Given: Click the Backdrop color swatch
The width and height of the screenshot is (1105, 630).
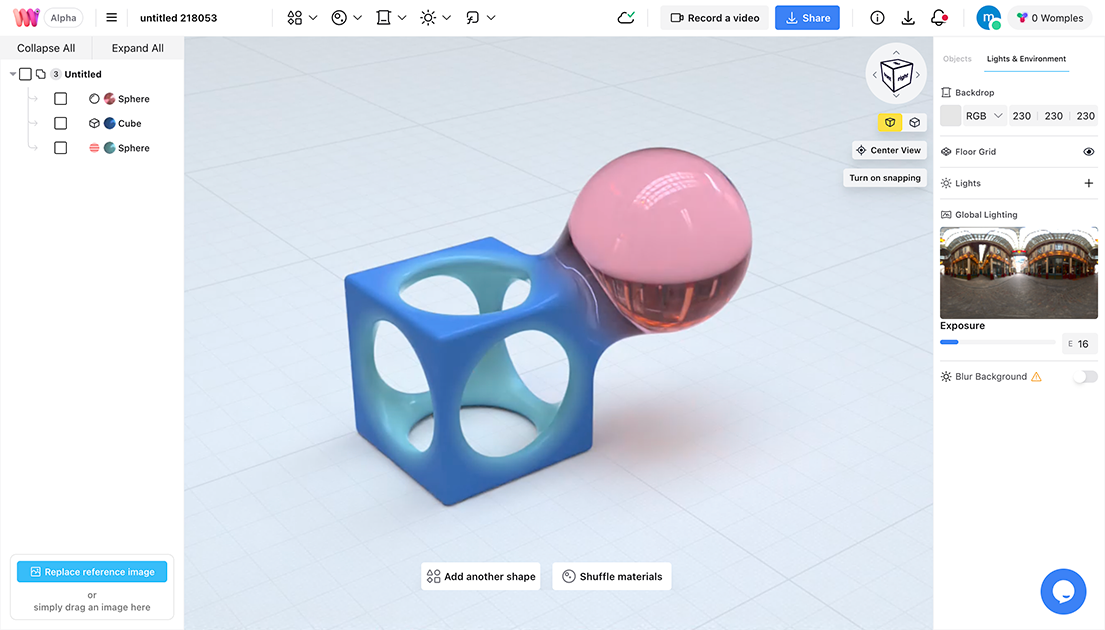Looking at the screenshot, I should [x=951, y=116].
